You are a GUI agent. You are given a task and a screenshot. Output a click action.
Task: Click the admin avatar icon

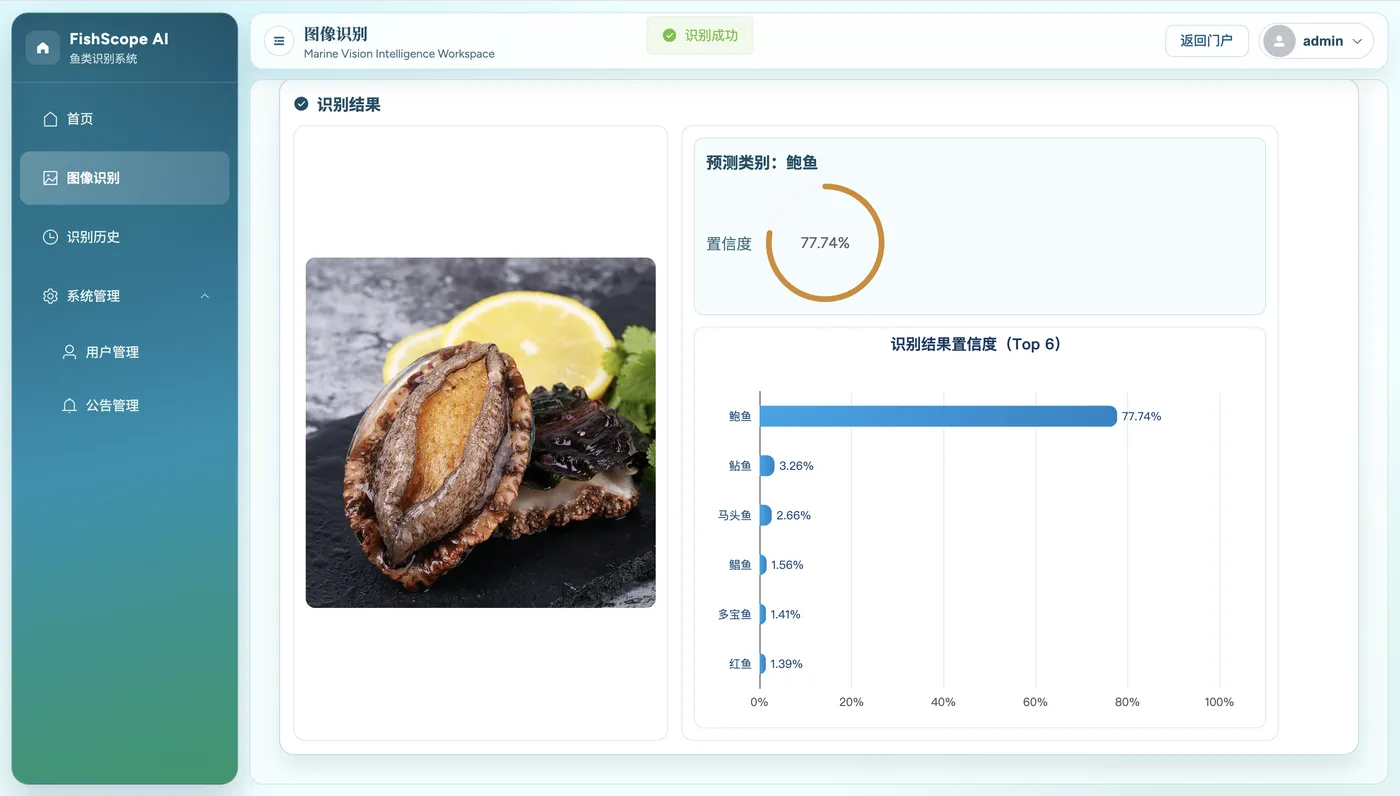[x=1278, y=41]
